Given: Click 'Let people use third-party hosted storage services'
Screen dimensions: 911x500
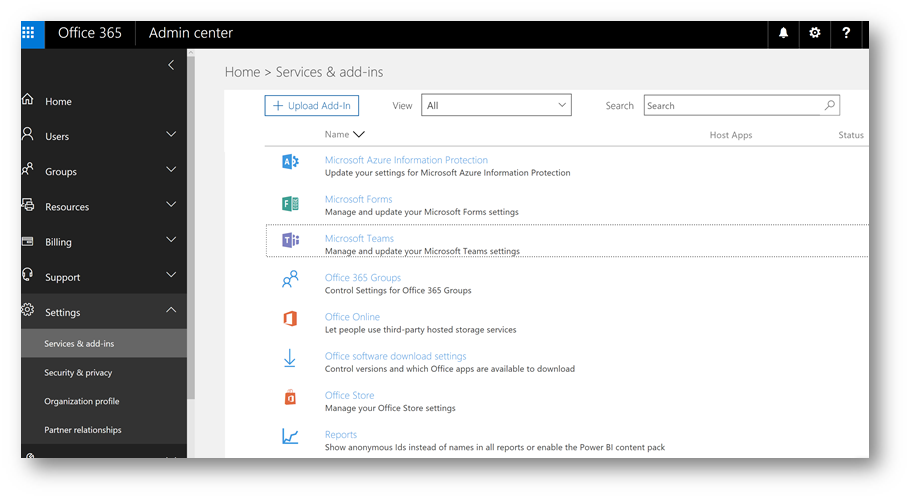Looking at the screenshot, I should 420,330.
